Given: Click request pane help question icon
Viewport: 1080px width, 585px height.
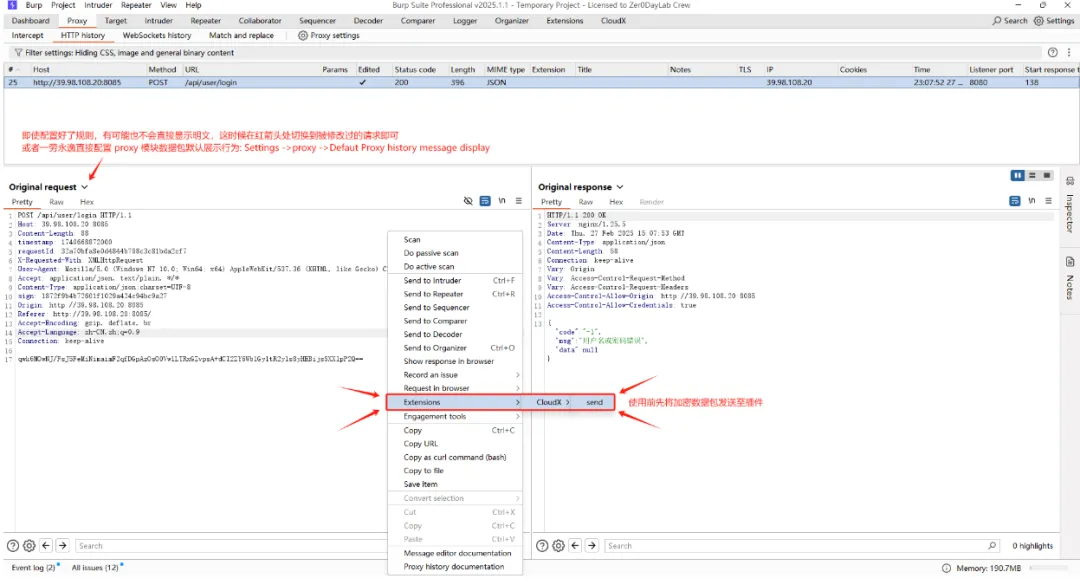Looking at the screenshot, I should click(x=12, y=546).
